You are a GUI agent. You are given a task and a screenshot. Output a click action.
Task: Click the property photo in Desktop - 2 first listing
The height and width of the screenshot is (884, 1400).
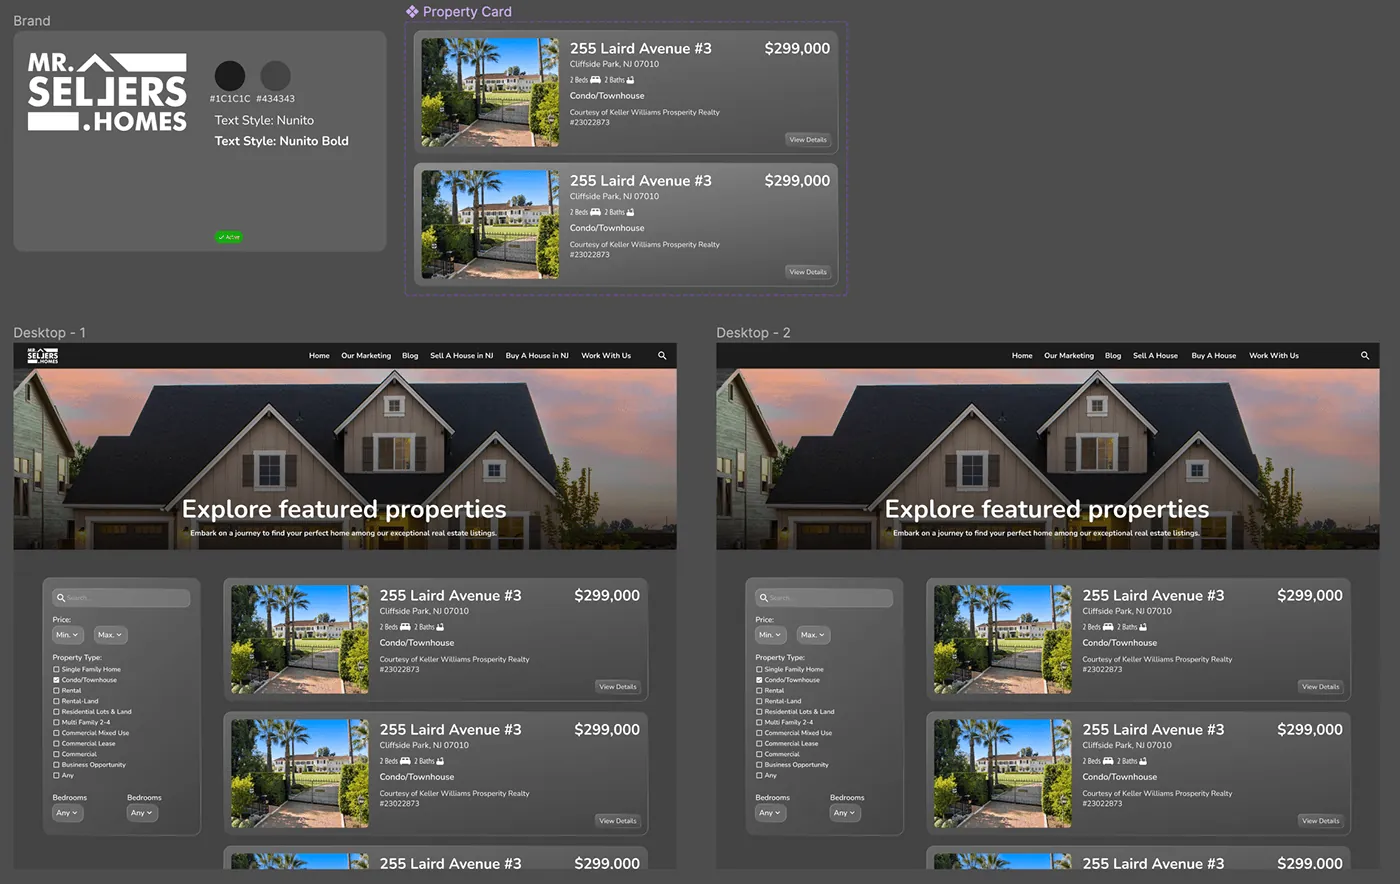tap(1003, 639)
